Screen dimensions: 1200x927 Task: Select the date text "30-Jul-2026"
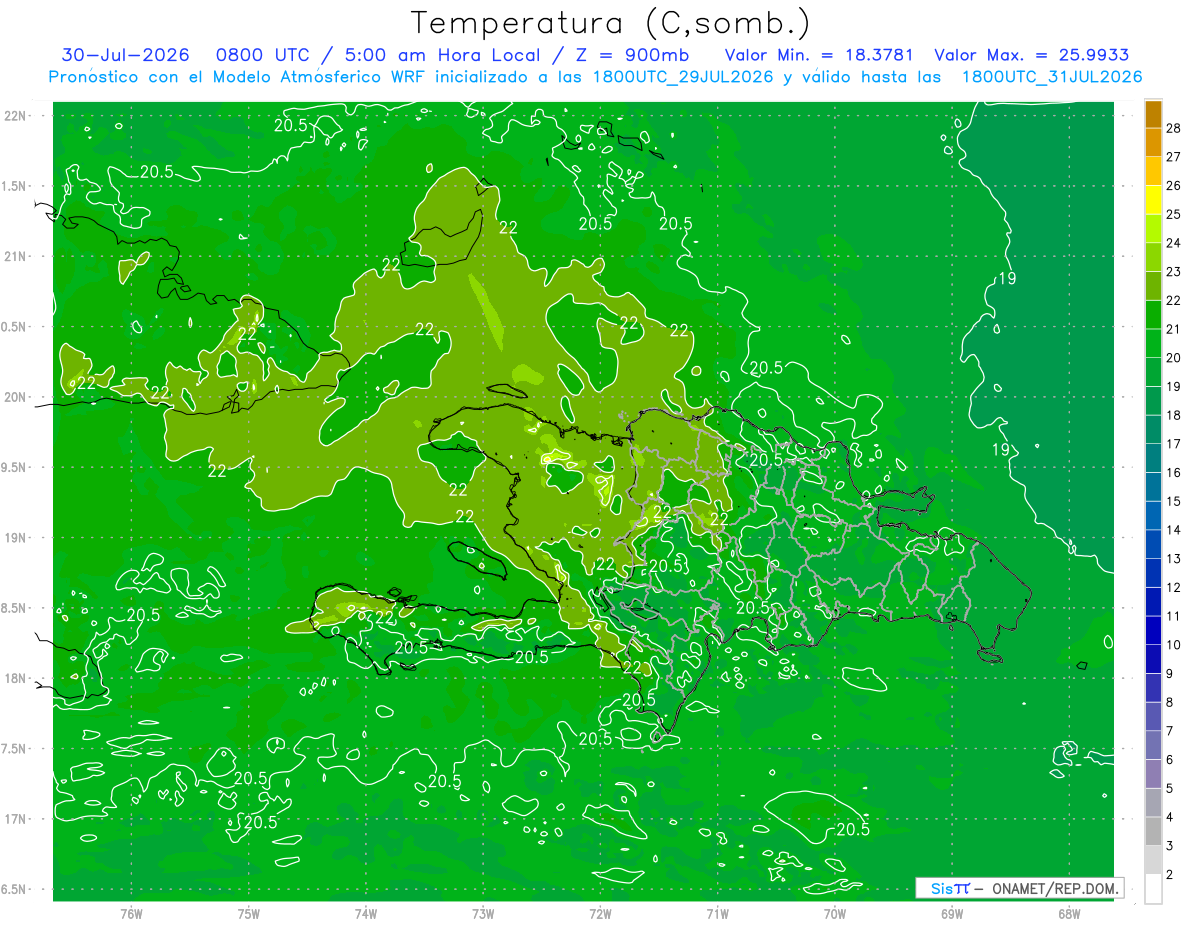coord(123,56)
